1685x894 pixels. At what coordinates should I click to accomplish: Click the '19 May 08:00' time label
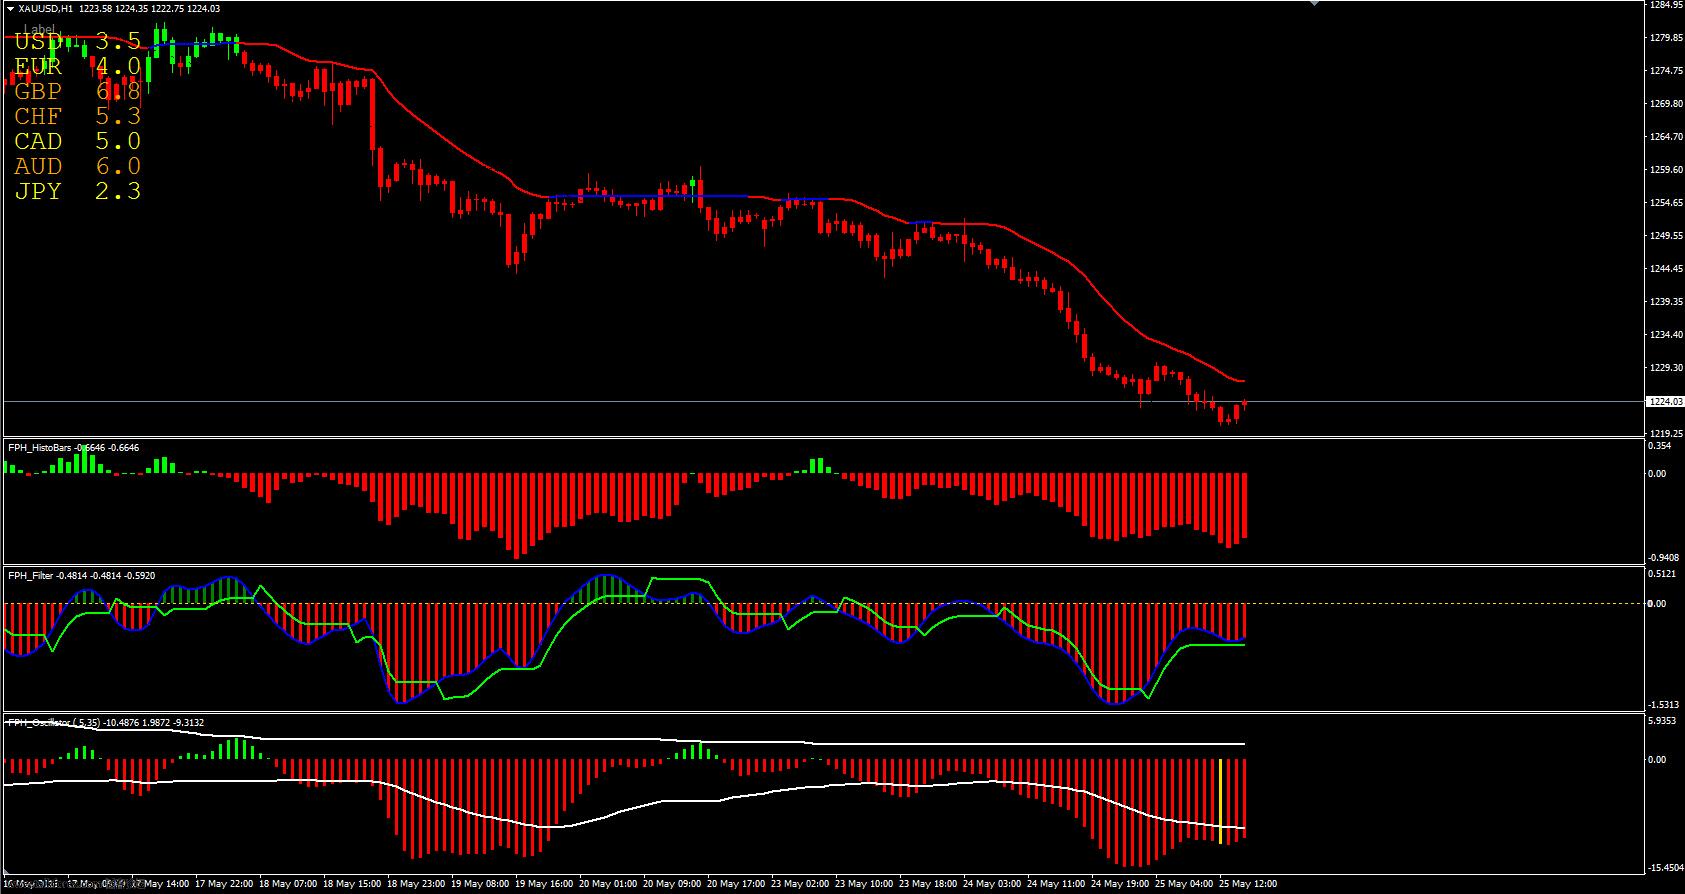tap(480, 884)
